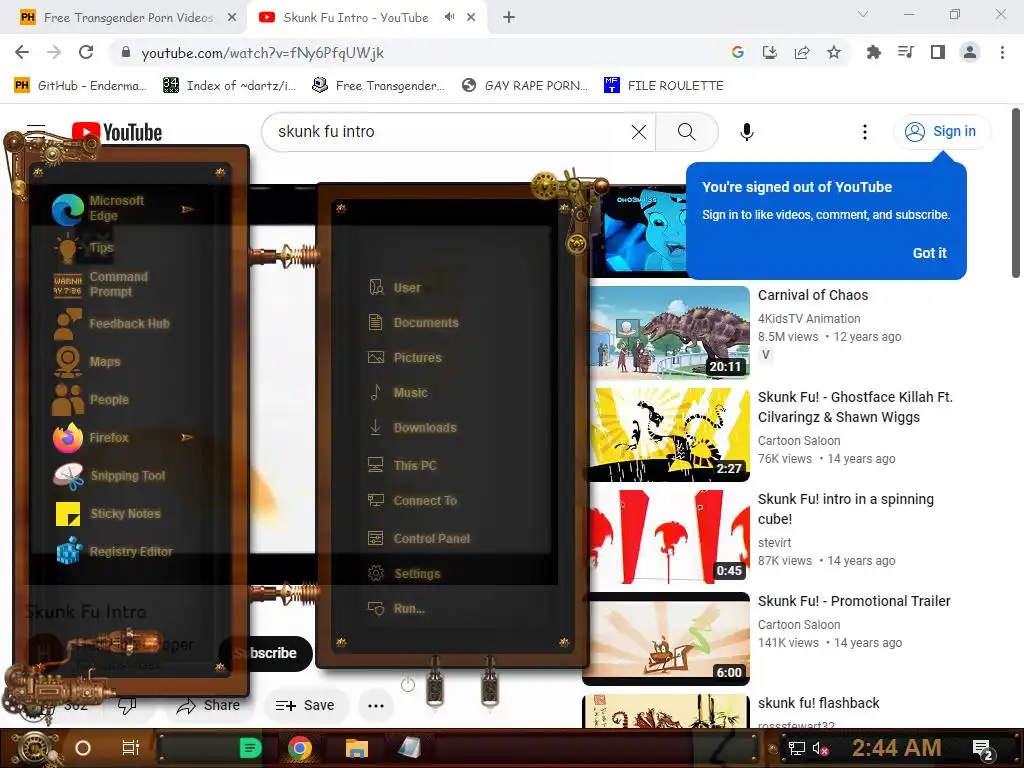Open skunk fu! flashback video title
Image resolution: width=1024 pixels, height=768 pixels.
(x=818, y=703)
